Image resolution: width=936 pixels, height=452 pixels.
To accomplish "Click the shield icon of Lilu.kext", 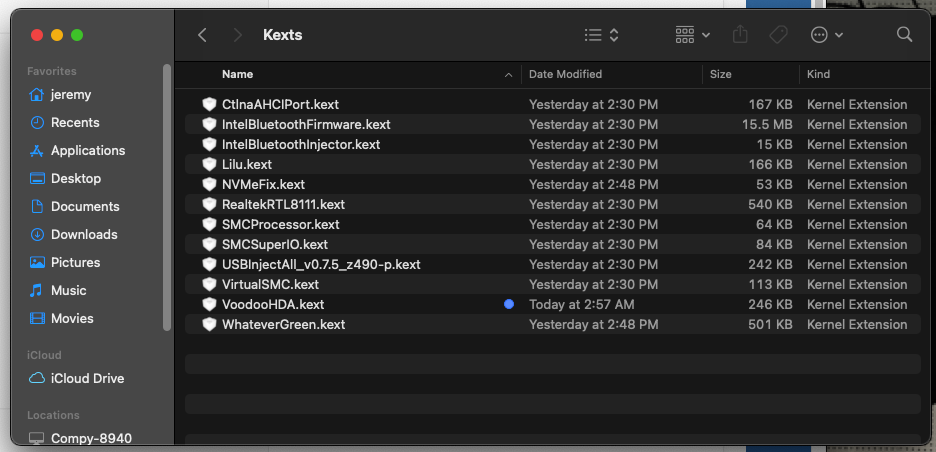I will [209, 164].
